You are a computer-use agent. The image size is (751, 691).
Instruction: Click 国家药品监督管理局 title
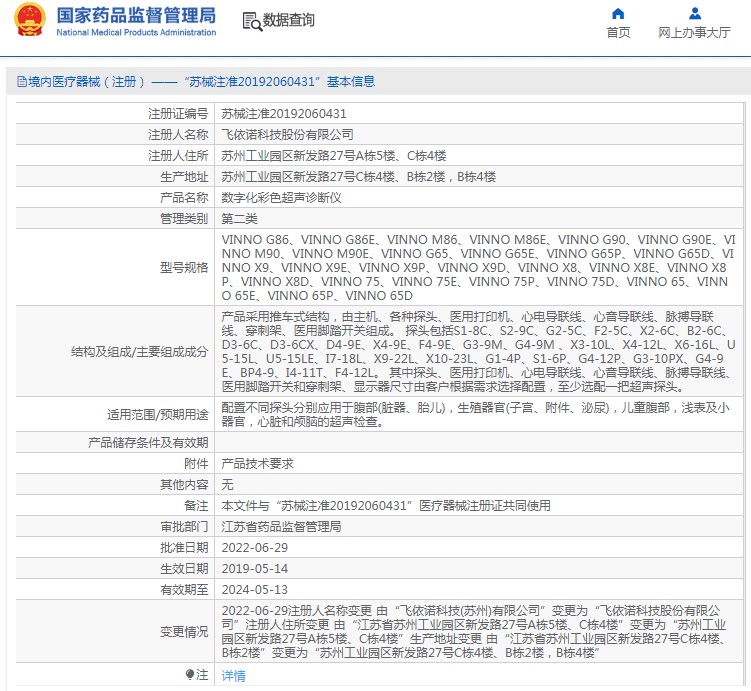(x=136, y=15)
